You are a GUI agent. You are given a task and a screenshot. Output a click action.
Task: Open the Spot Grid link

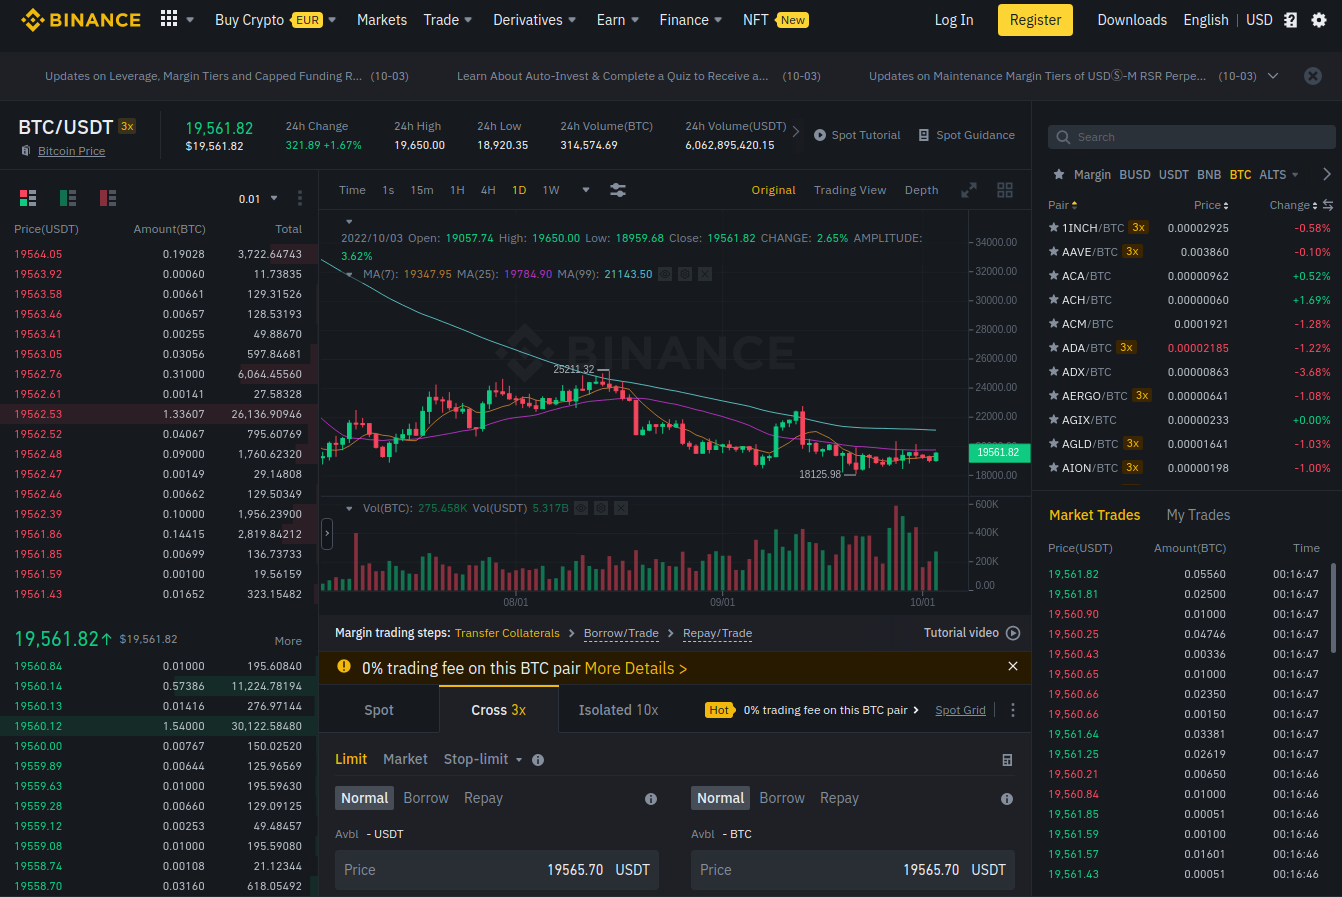[960, 710]
